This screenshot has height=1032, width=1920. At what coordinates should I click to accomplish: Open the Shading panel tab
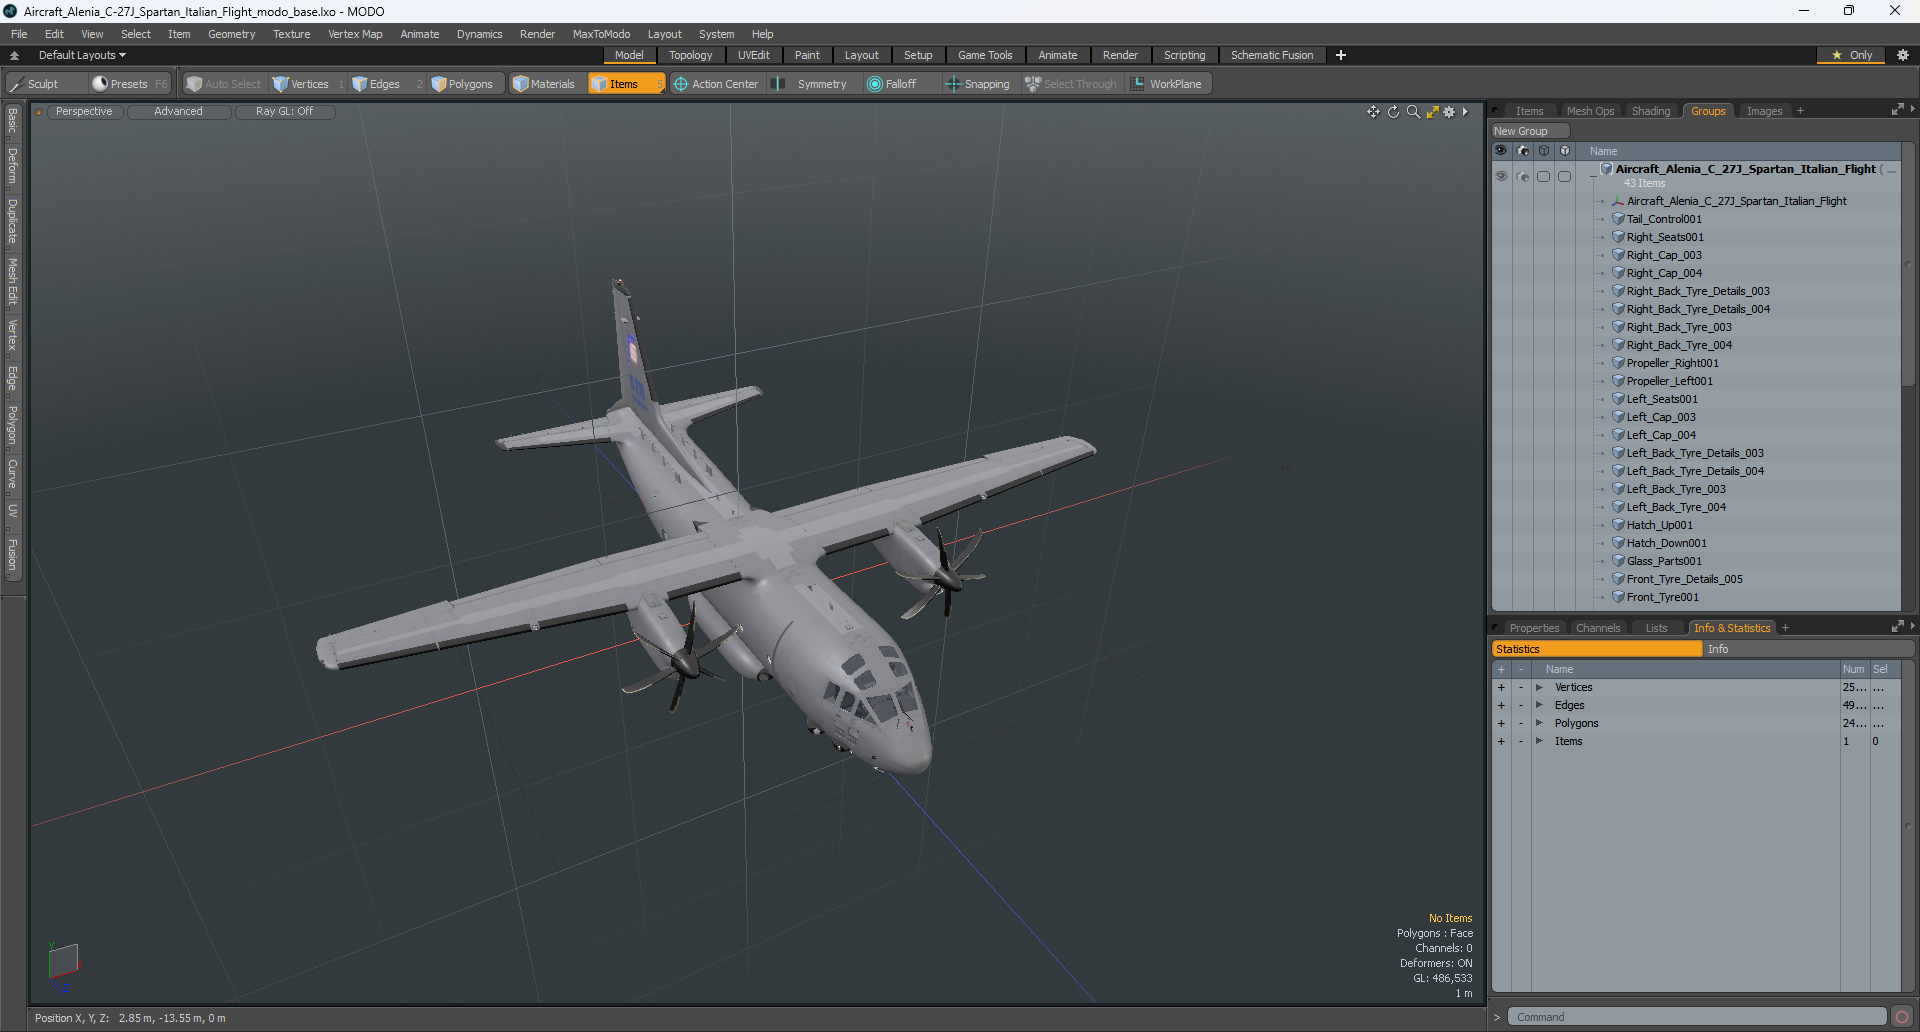1651,111
